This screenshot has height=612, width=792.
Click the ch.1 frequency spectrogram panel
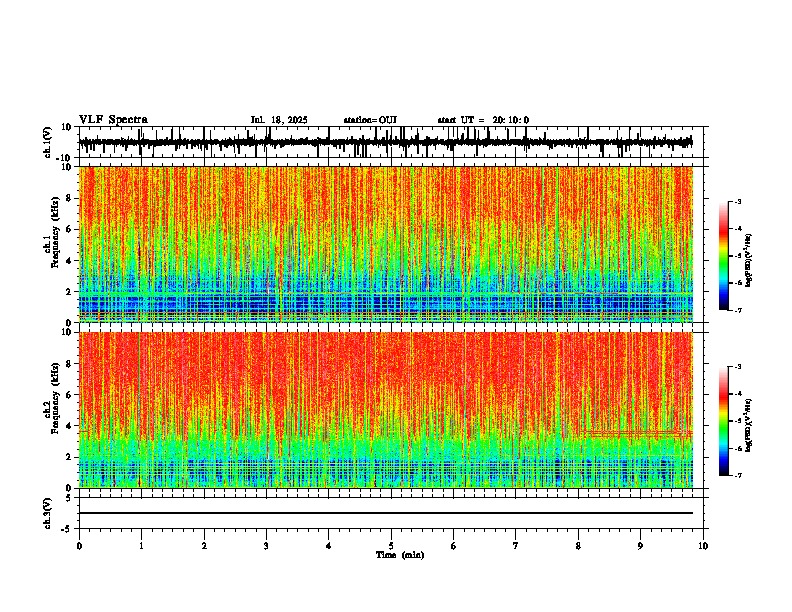(x=386, y=244)
